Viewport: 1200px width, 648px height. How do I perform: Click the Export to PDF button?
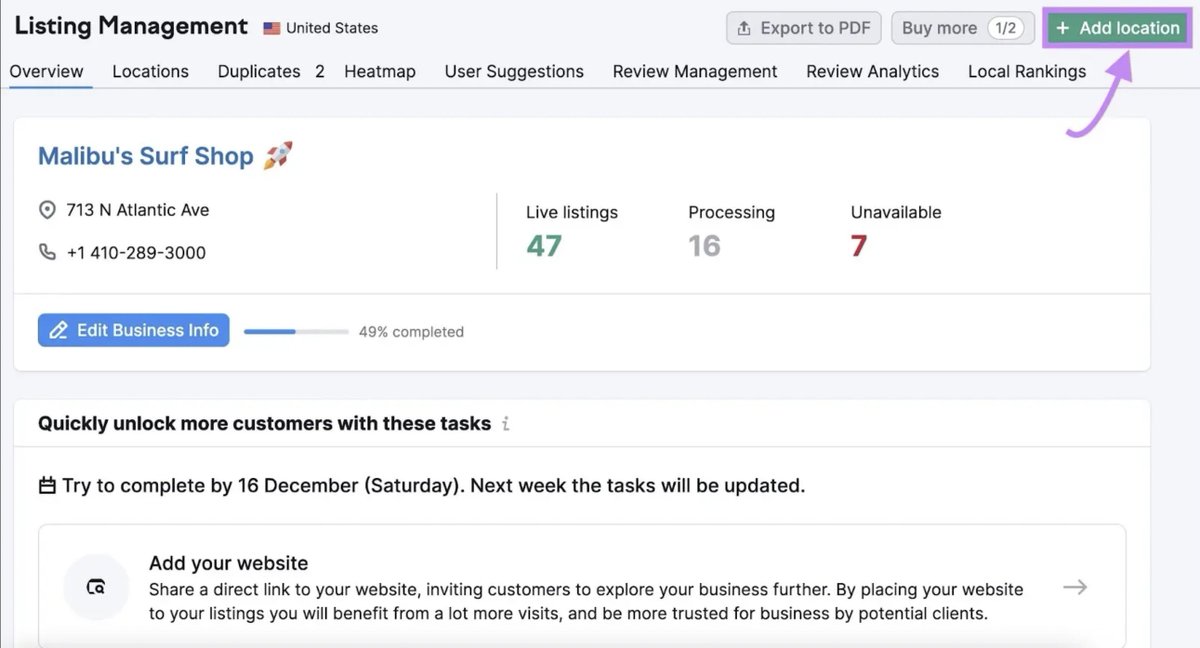(803, 28)
